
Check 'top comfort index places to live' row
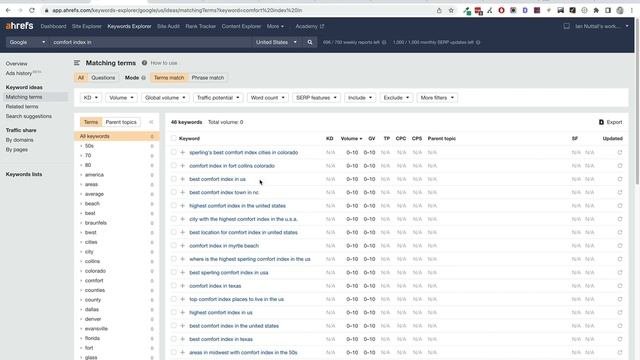[x=173, y=299]
